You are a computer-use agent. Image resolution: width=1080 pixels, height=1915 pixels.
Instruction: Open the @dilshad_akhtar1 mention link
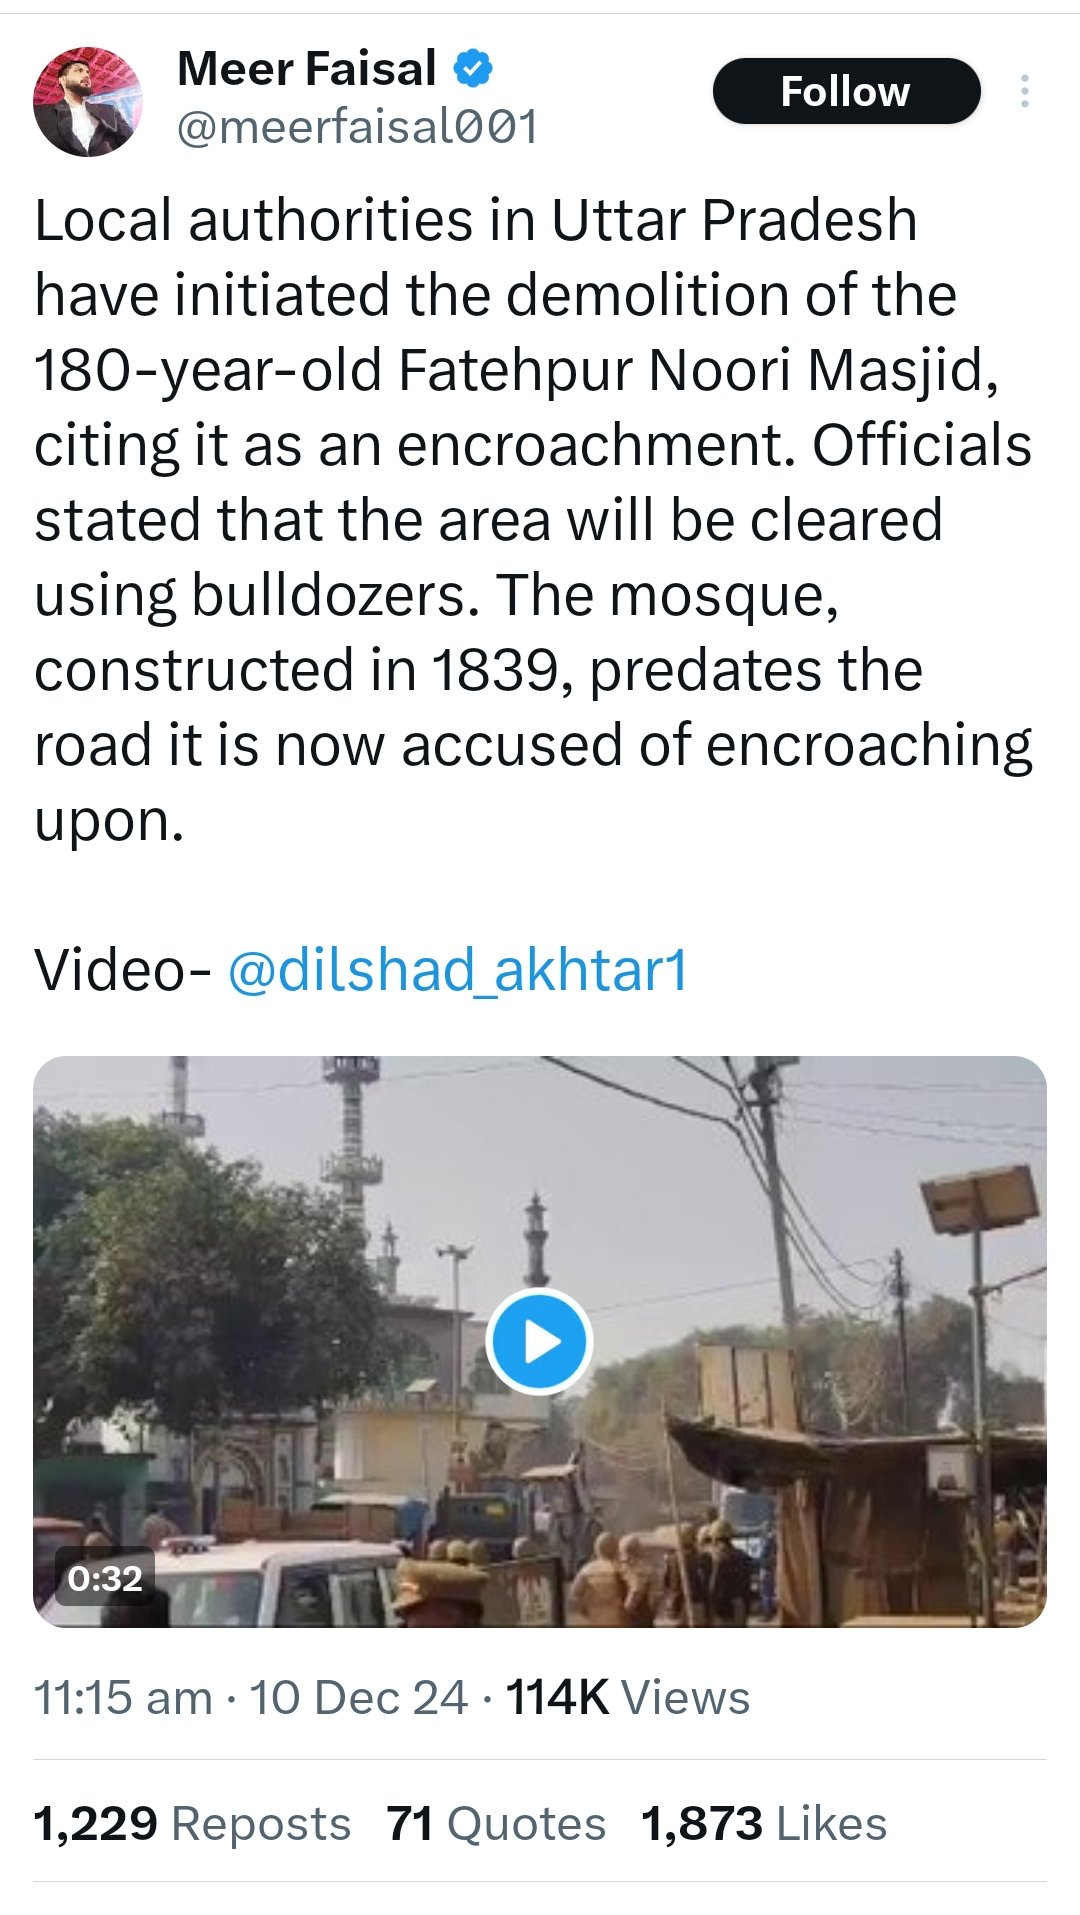458,970
